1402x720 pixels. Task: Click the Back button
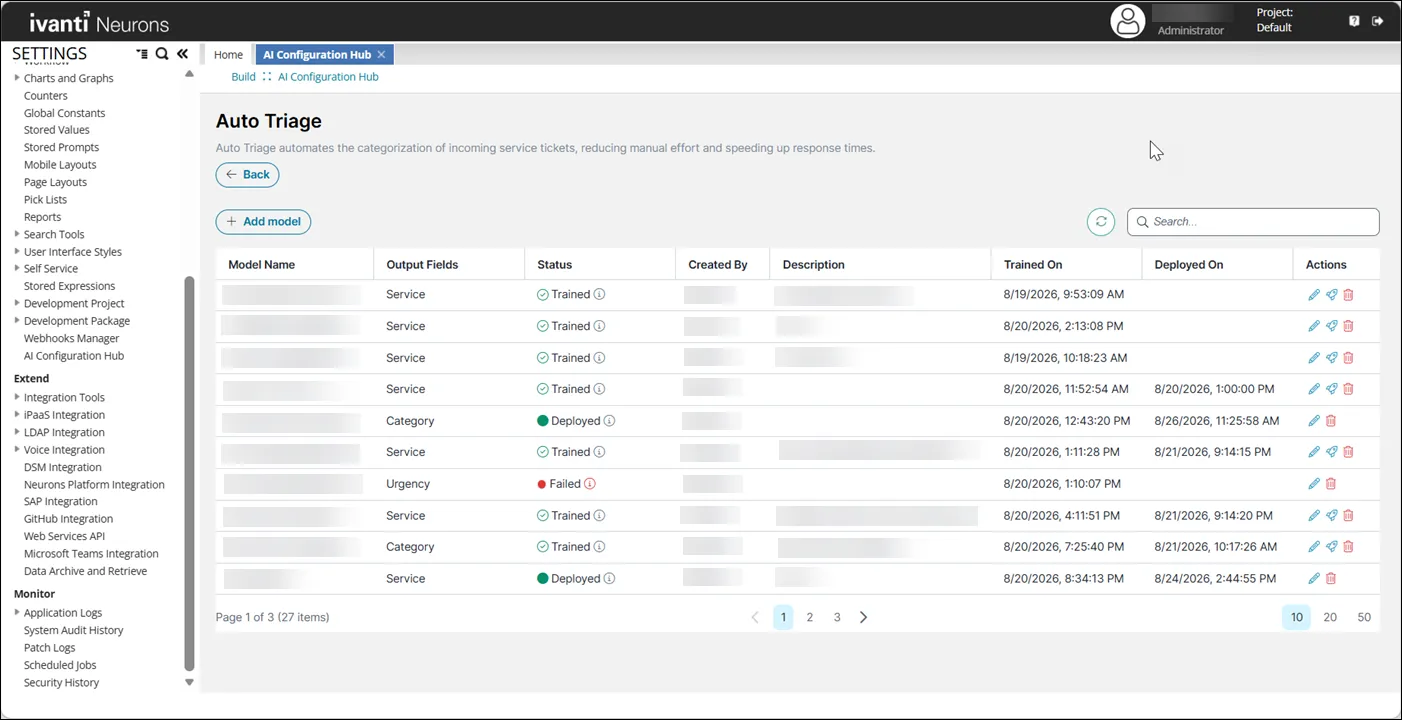point(247,175)
